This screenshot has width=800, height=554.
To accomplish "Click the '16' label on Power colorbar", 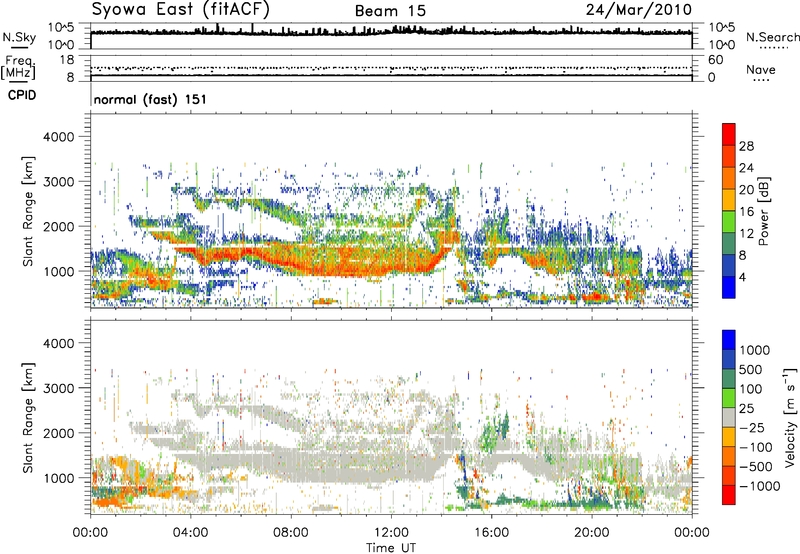I will pyautogui.click(x=746, y=212).
